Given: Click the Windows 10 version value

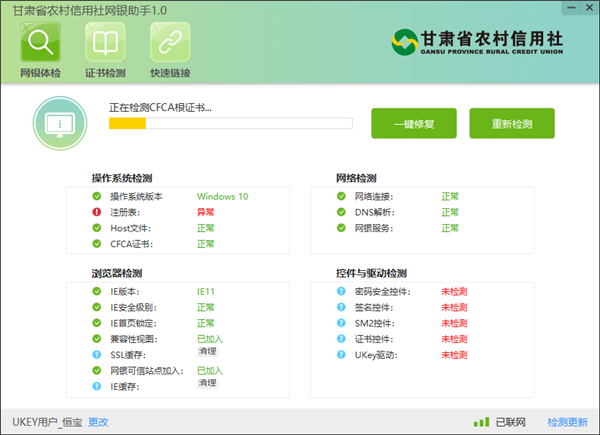Looking at the screenshot, I should [x=223, y=196].
